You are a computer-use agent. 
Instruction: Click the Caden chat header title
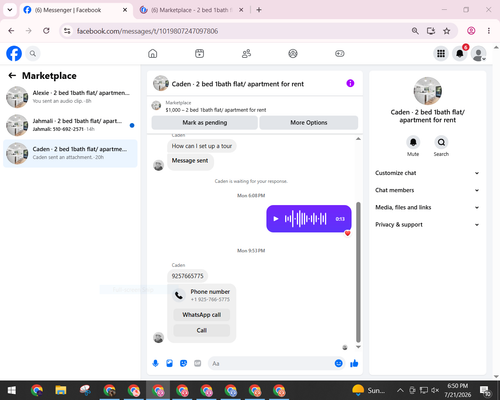click(238, 84)
